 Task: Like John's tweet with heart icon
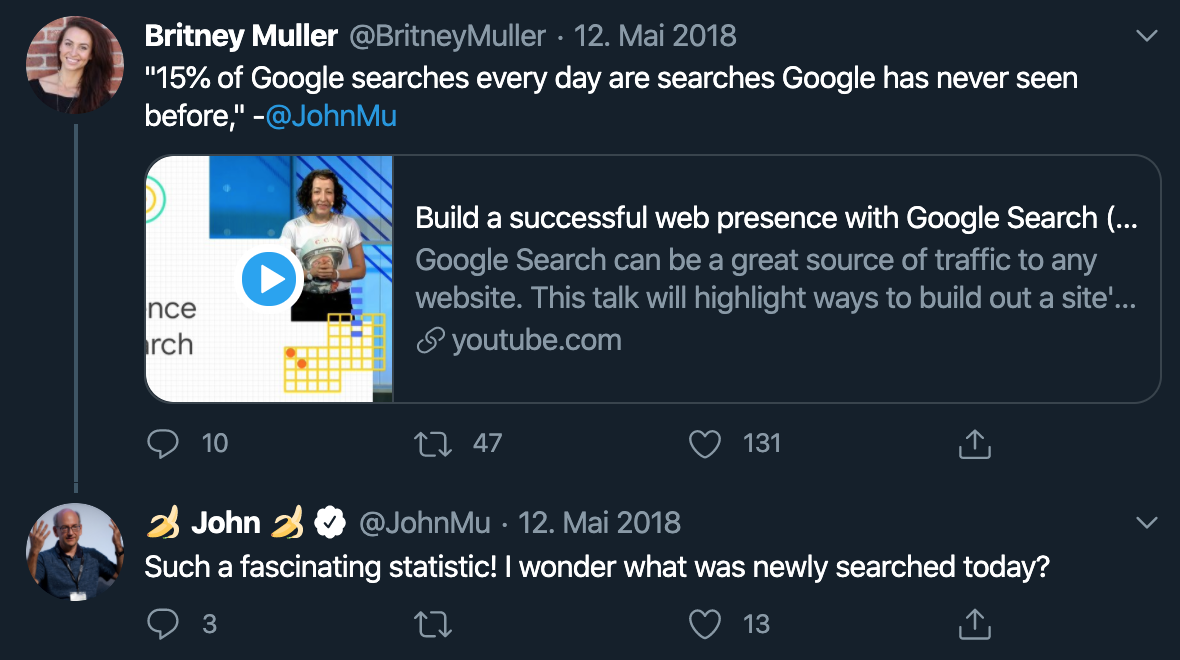point(705,624)
